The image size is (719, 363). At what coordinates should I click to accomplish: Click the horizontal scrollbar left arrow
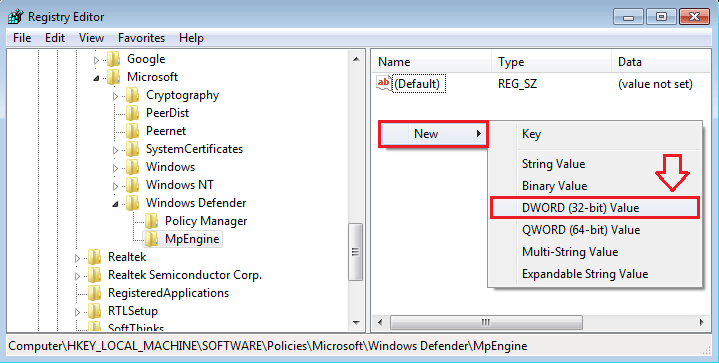[x=380, y=323]
